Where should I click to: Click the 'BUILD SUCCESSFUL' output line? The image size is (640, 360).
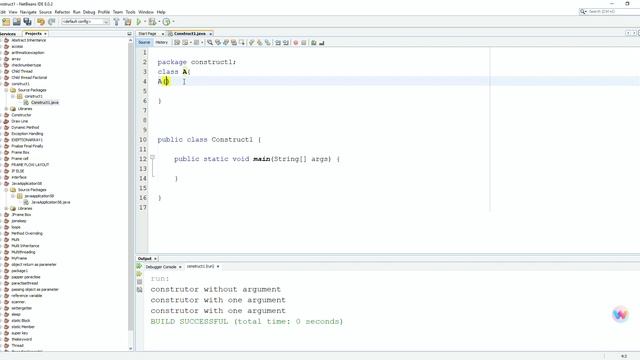247,322
